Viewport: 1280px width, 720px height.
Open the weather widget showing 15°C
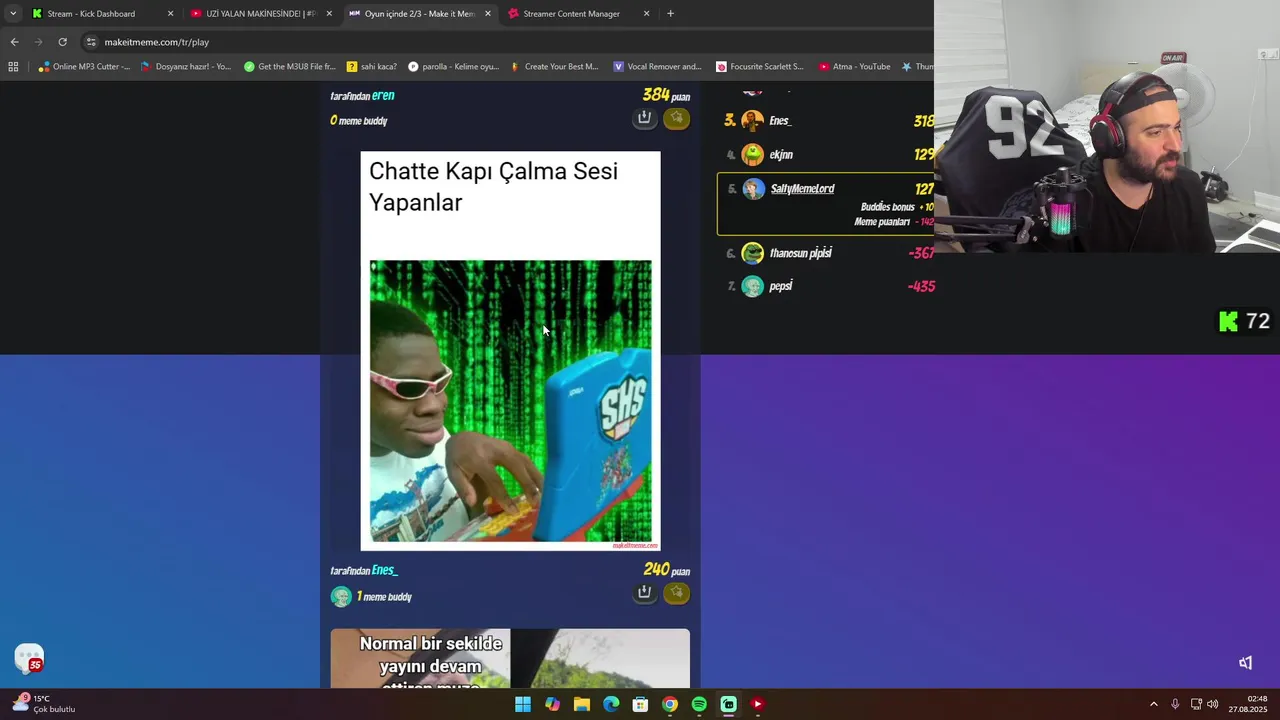(x=43, y=704)
